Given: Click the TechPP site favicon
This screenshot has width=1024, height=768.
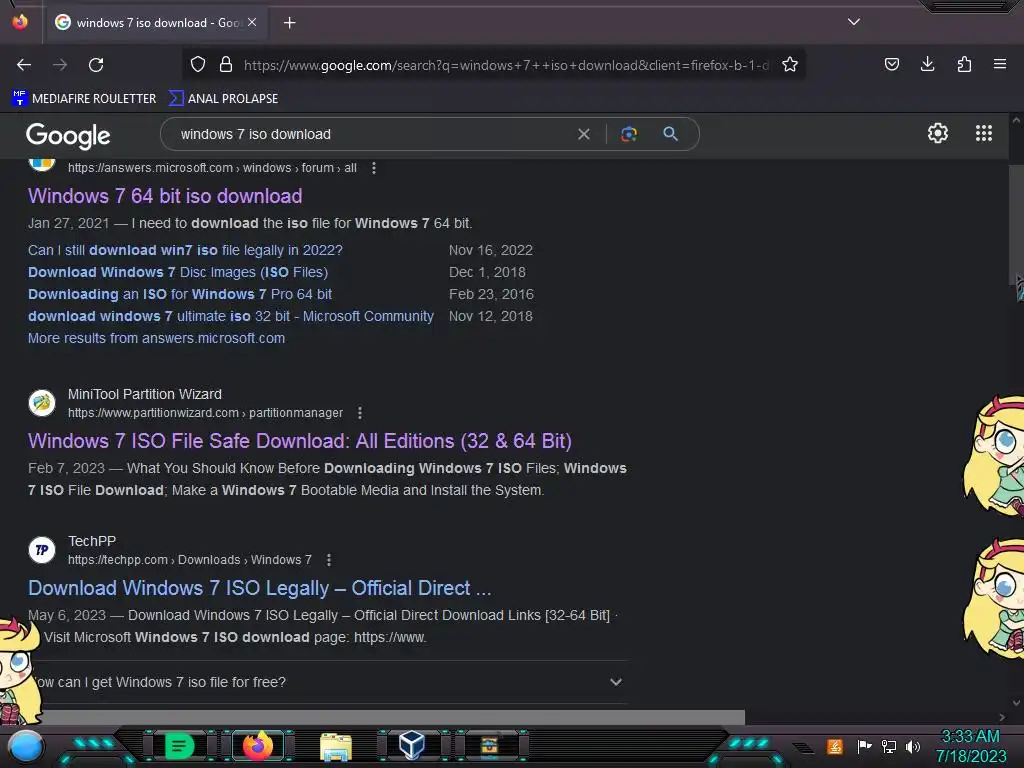Looking at the screenshot, I should [x=42, y=549].
